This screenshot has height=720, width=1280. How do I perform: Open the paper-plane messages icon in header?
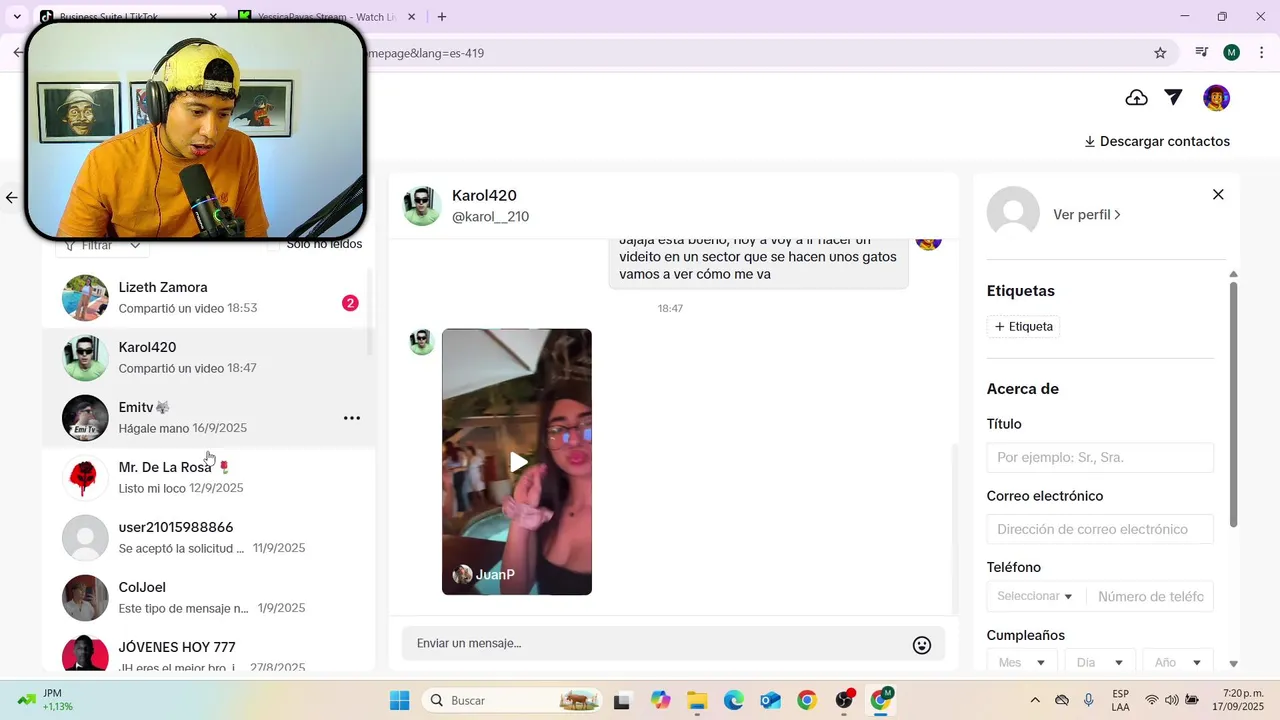(x=1174, y=98)
